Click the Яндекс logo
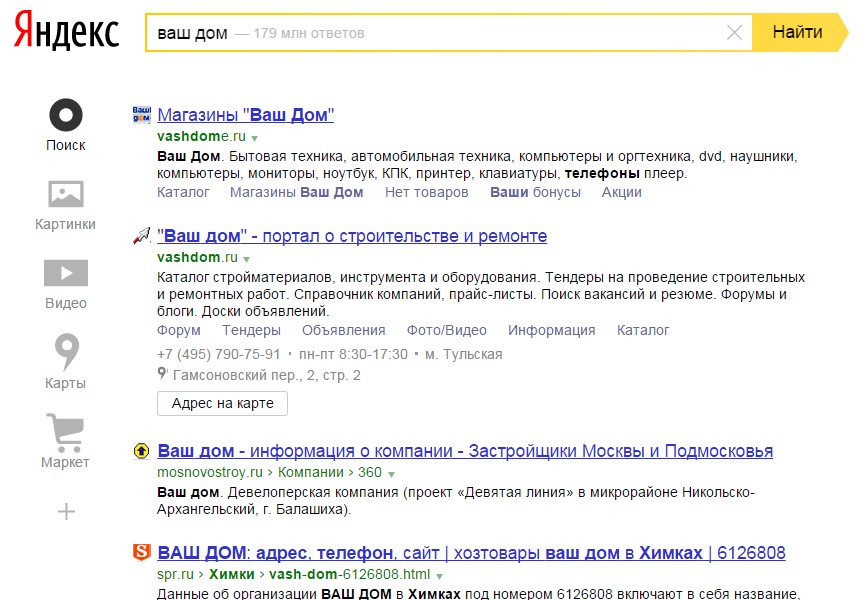The width and height of the screenshot is (862, 600). click(67, 30)
